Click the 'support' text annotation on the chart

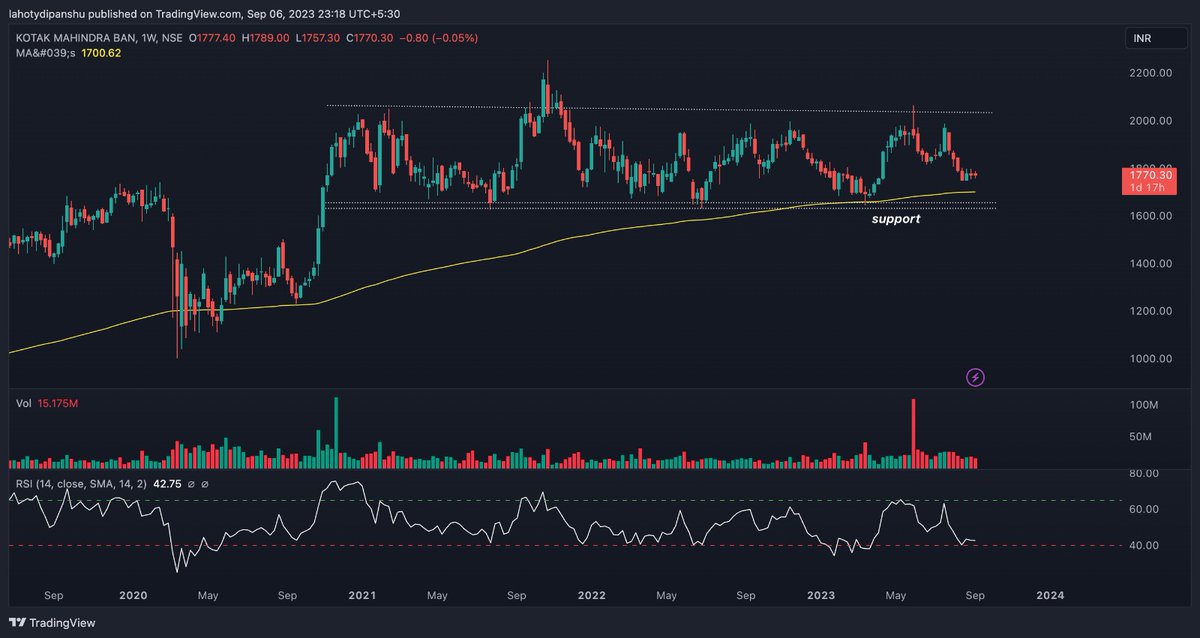(x=895, y=218)
